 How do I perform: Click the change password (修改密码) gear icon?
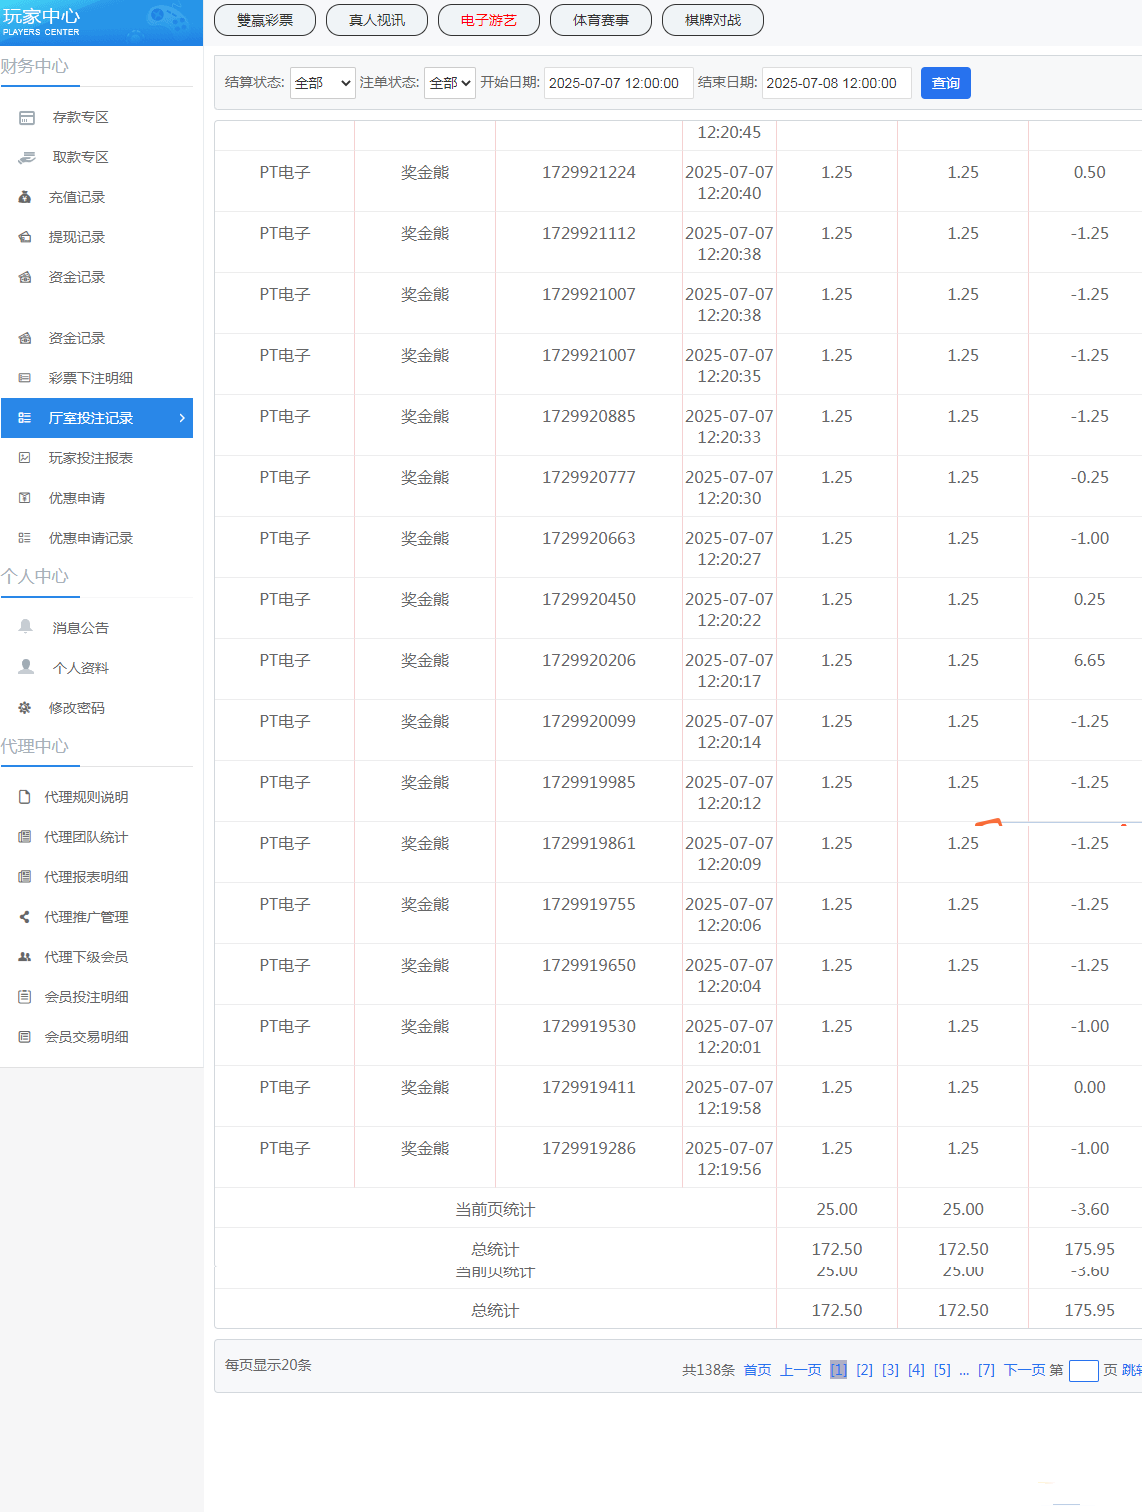click(x=25, y=708)
